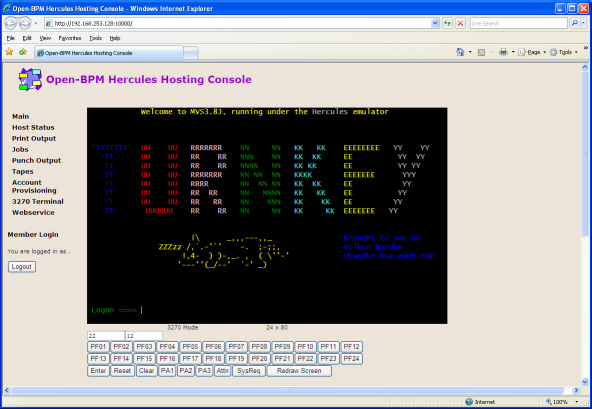
Task: Open Account Provisioning link
Action: [x=34, y=186]
